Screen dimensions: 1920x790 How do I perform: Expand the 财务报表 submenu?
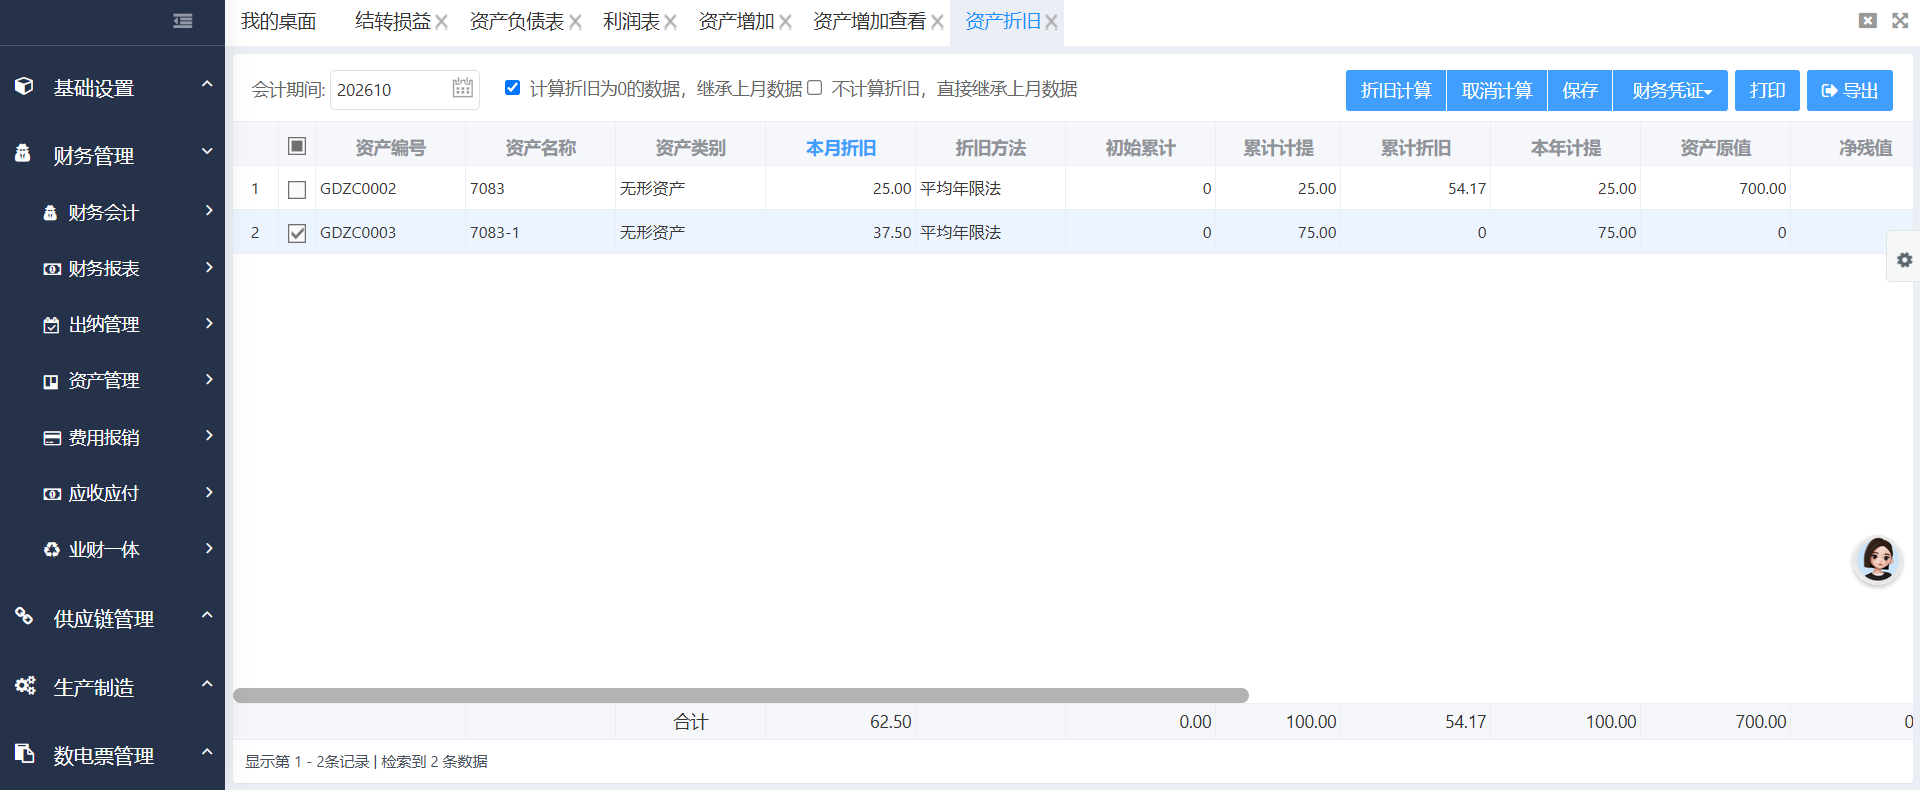click(x=112, y=268)
